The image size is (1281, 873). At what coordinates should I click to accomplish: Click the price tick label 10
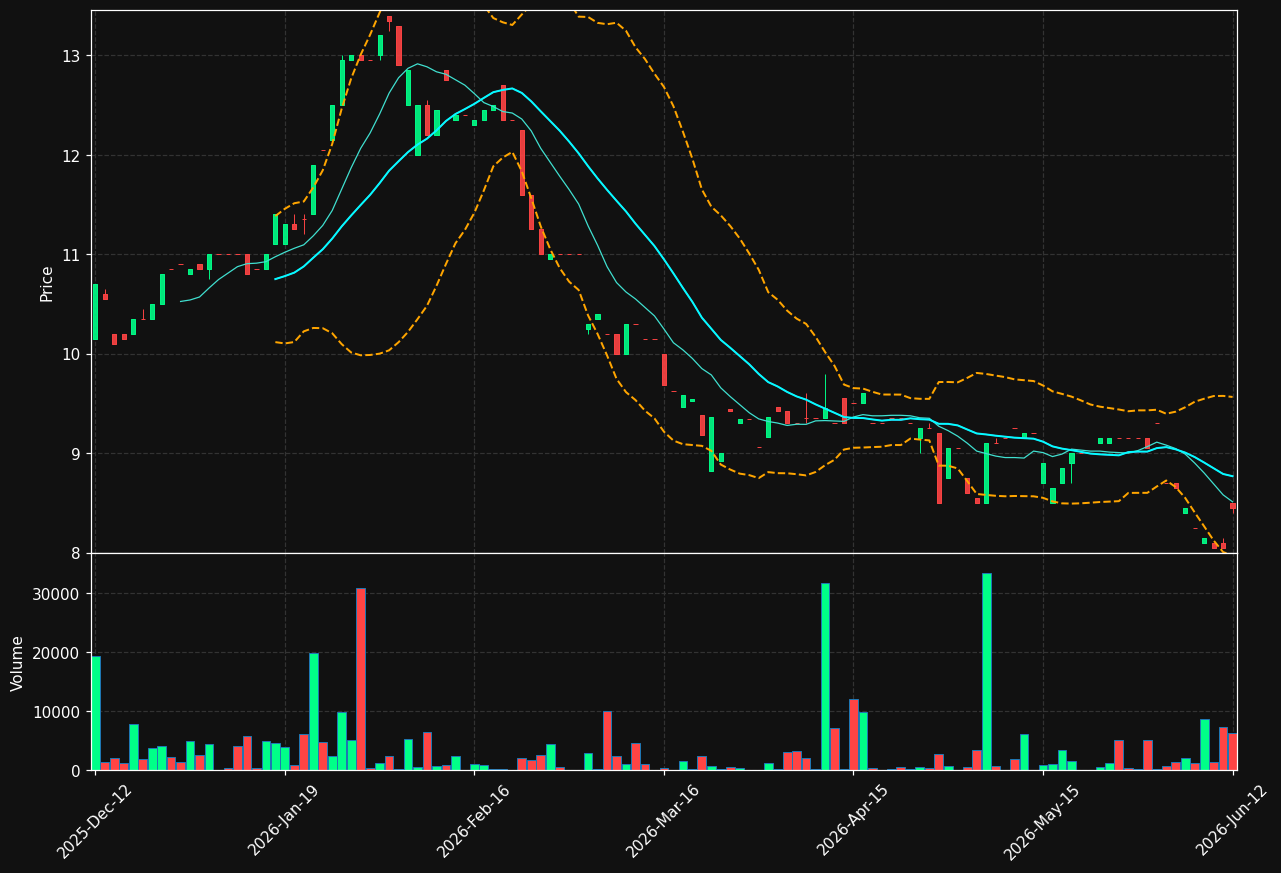(x=72, y=355)
